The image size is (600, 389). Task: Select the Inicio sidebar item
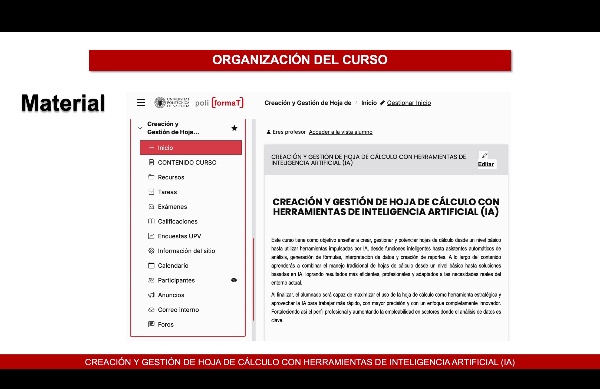tap(191, 148)
